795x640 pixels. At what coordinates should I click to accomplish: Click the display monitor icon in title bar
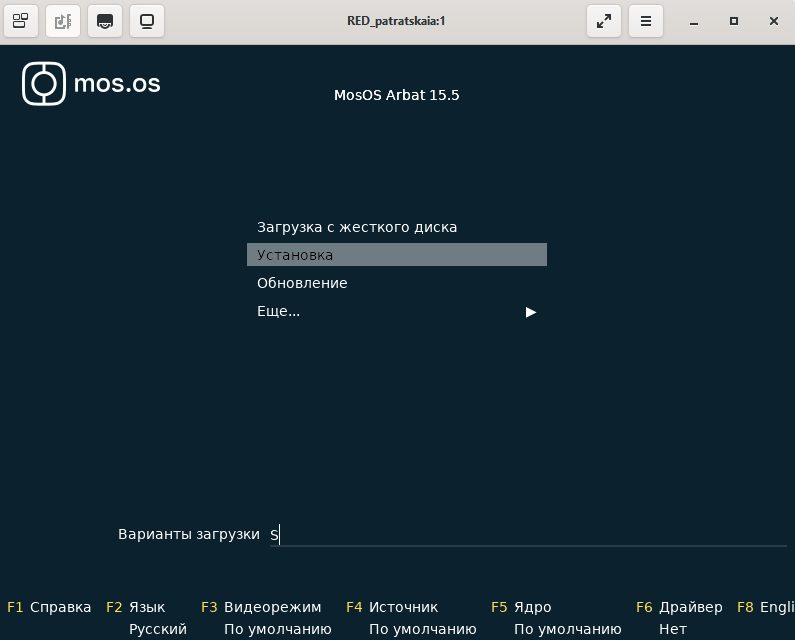pos(147,21)
